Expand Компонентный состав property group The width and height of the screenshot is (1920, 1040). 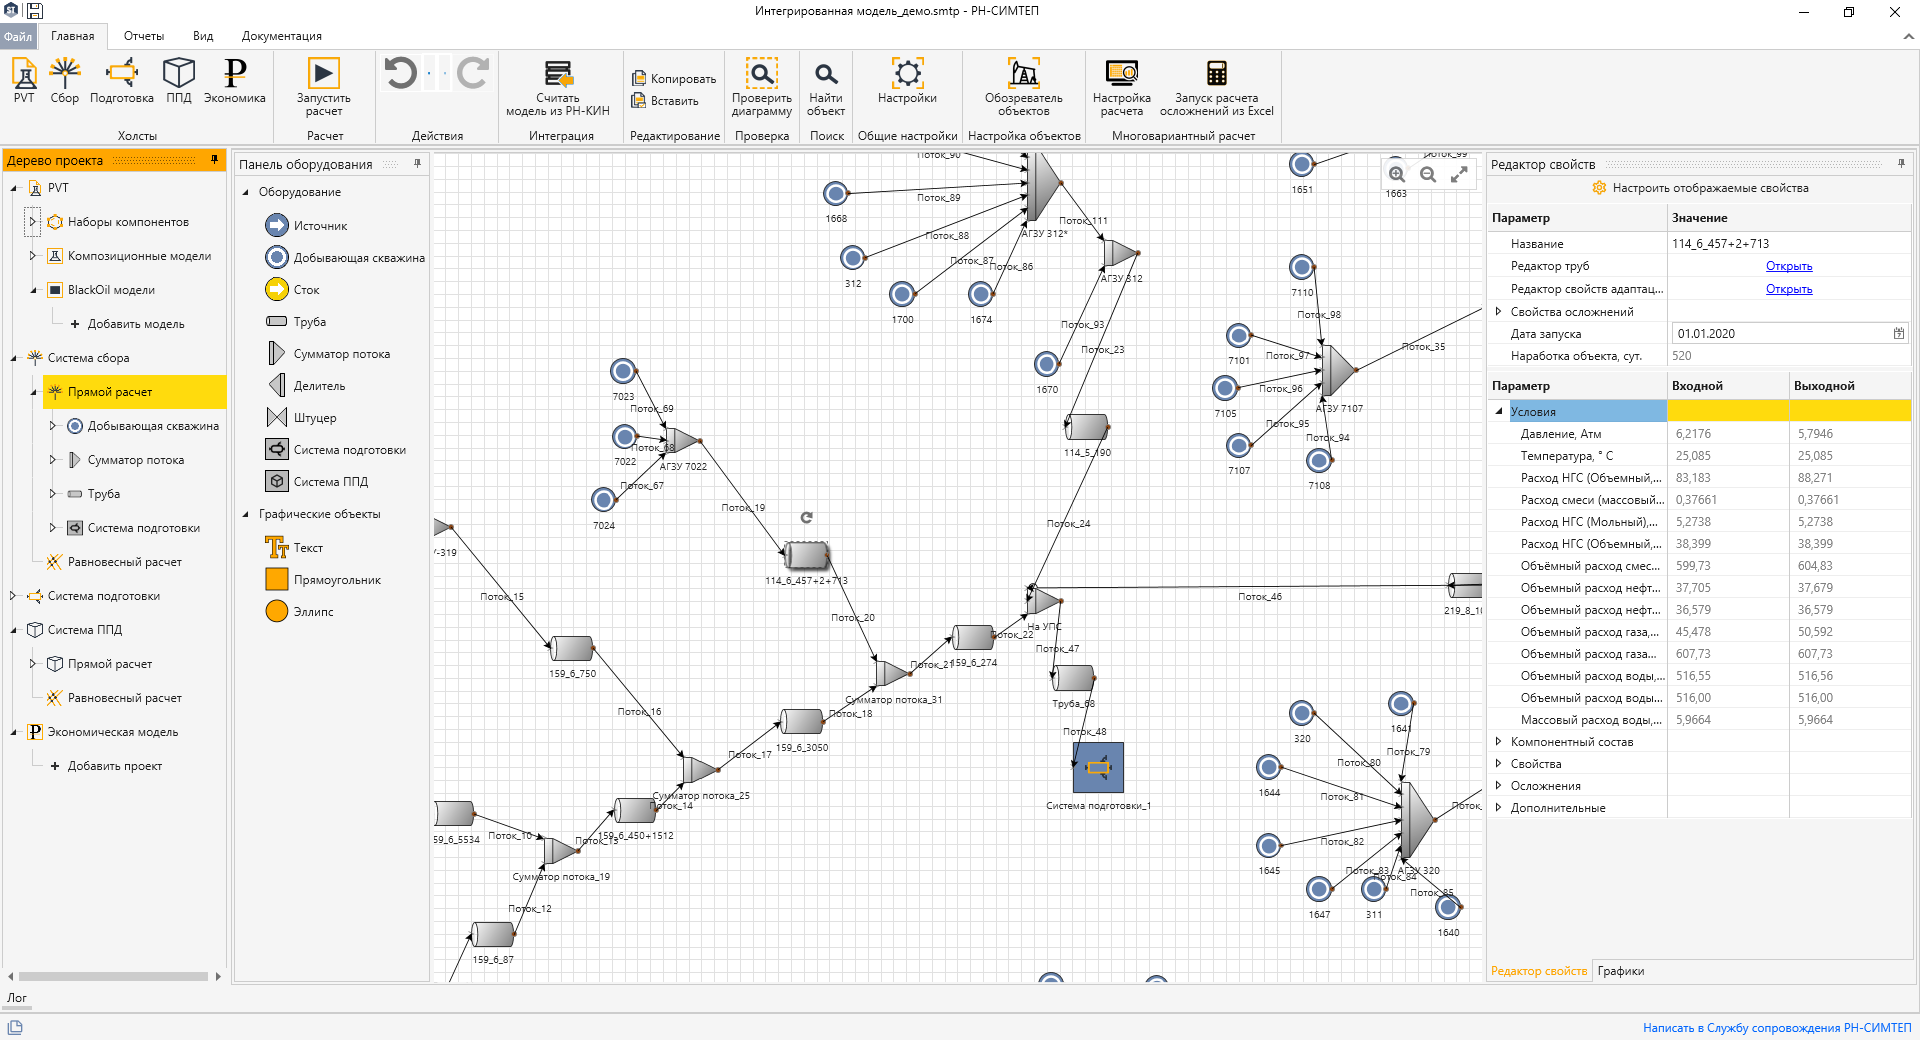pos(1498,742)
